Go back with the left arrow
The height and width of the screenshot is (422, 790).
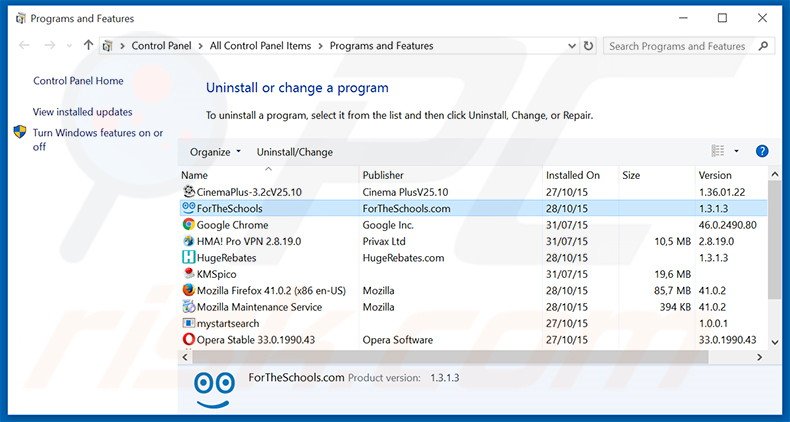coord(24,46)
